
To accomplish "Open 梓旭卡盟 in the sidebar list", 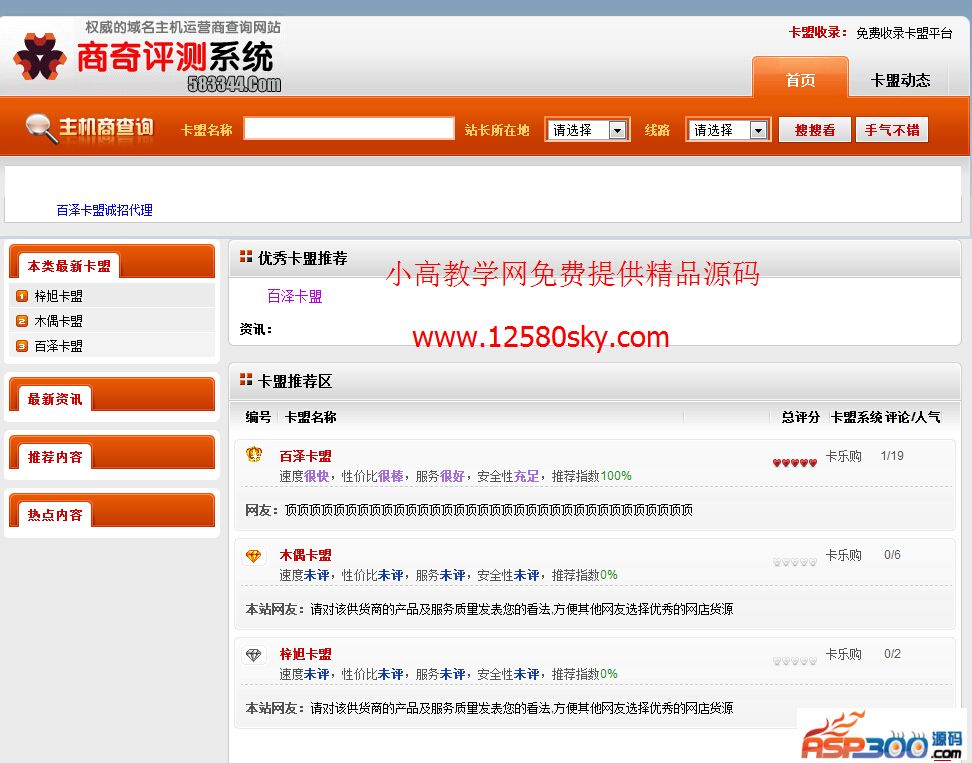I will coord(58,296).
